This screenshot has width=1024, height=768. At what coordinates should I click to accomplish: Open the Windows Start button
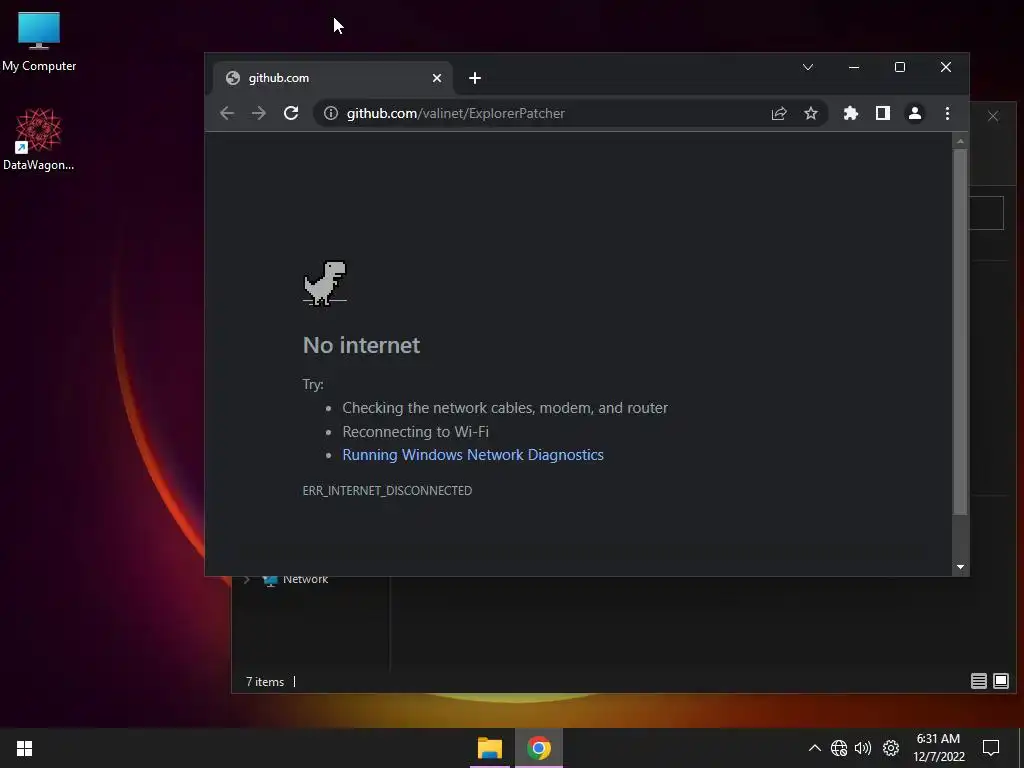coord(25,748)
